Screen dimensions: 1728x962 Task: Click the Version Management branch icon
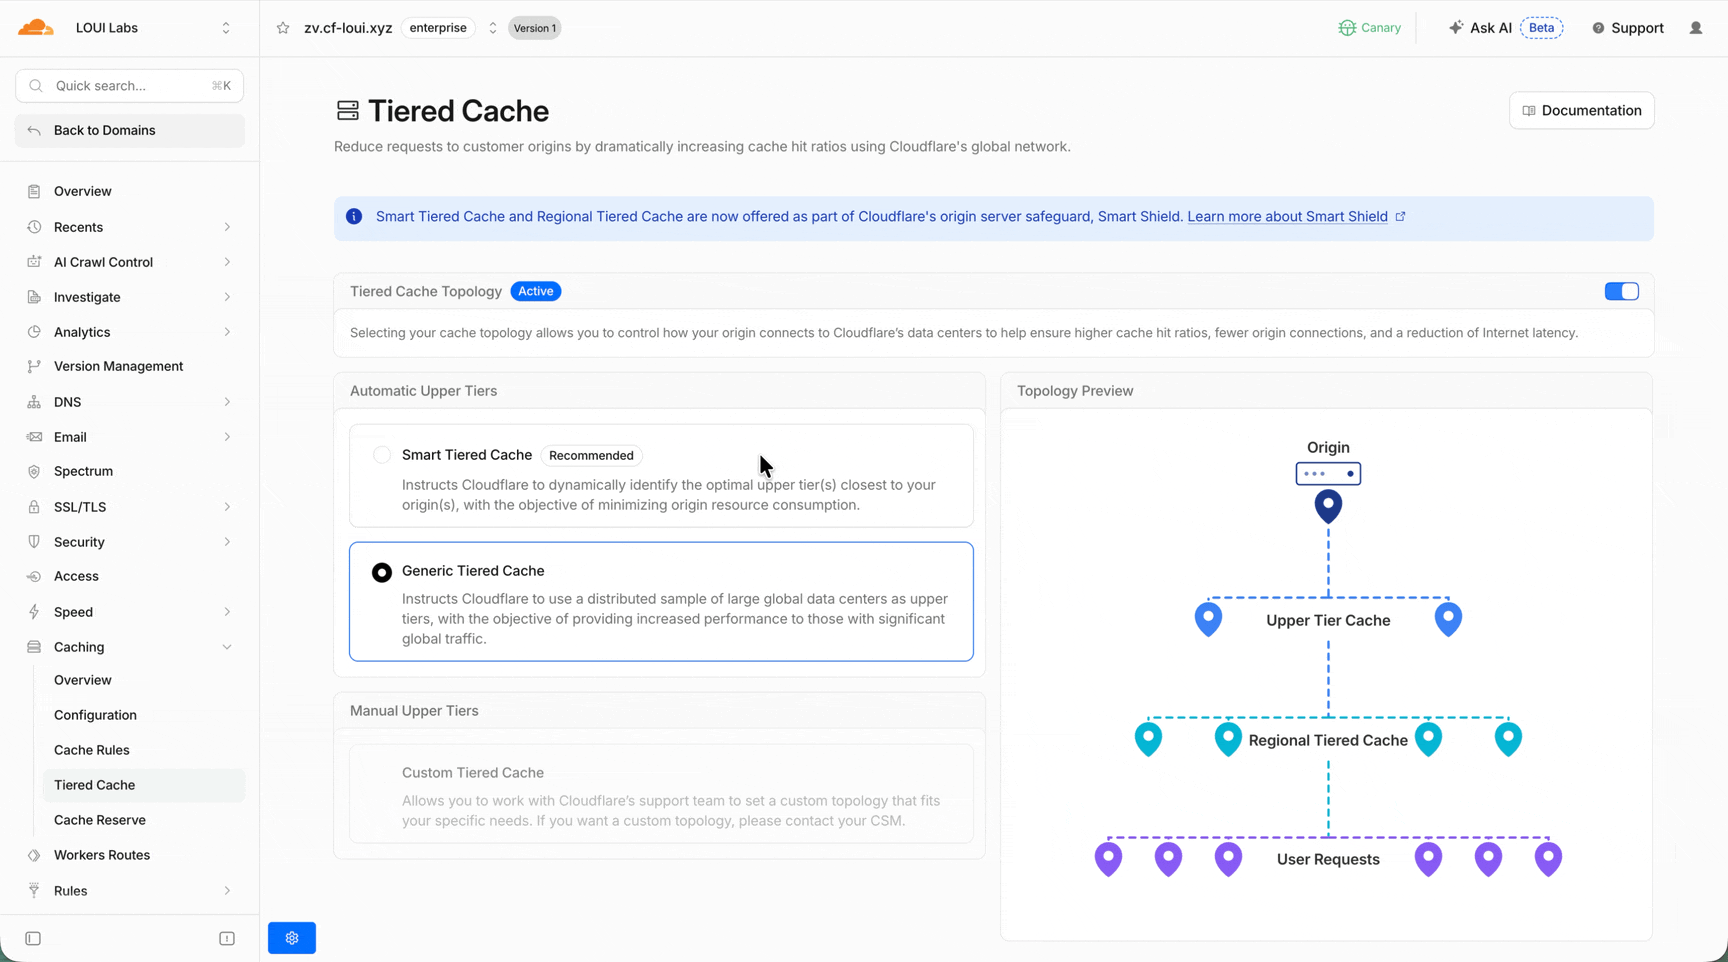point(34,366)
